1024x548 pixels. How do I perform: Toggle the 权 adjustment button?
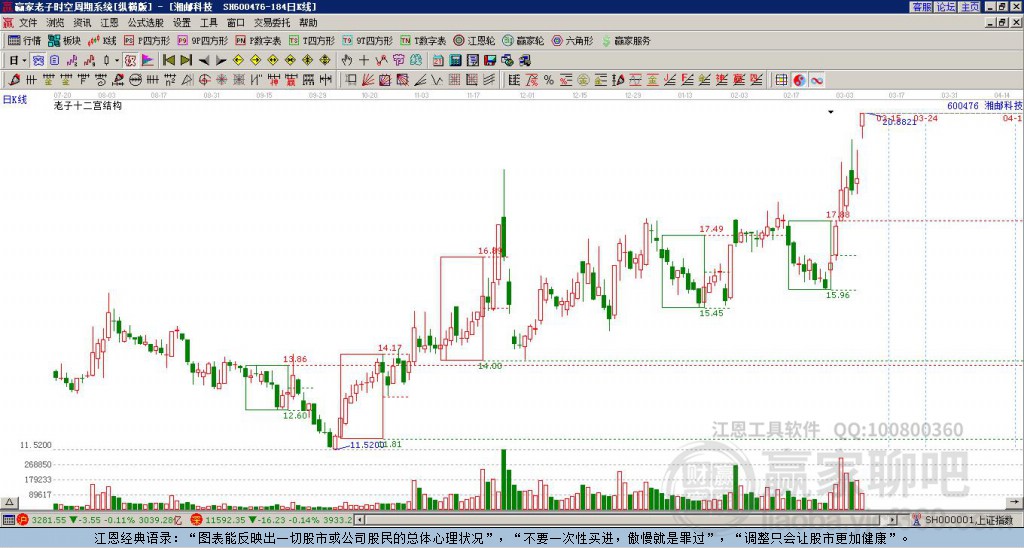coord(130,61)
